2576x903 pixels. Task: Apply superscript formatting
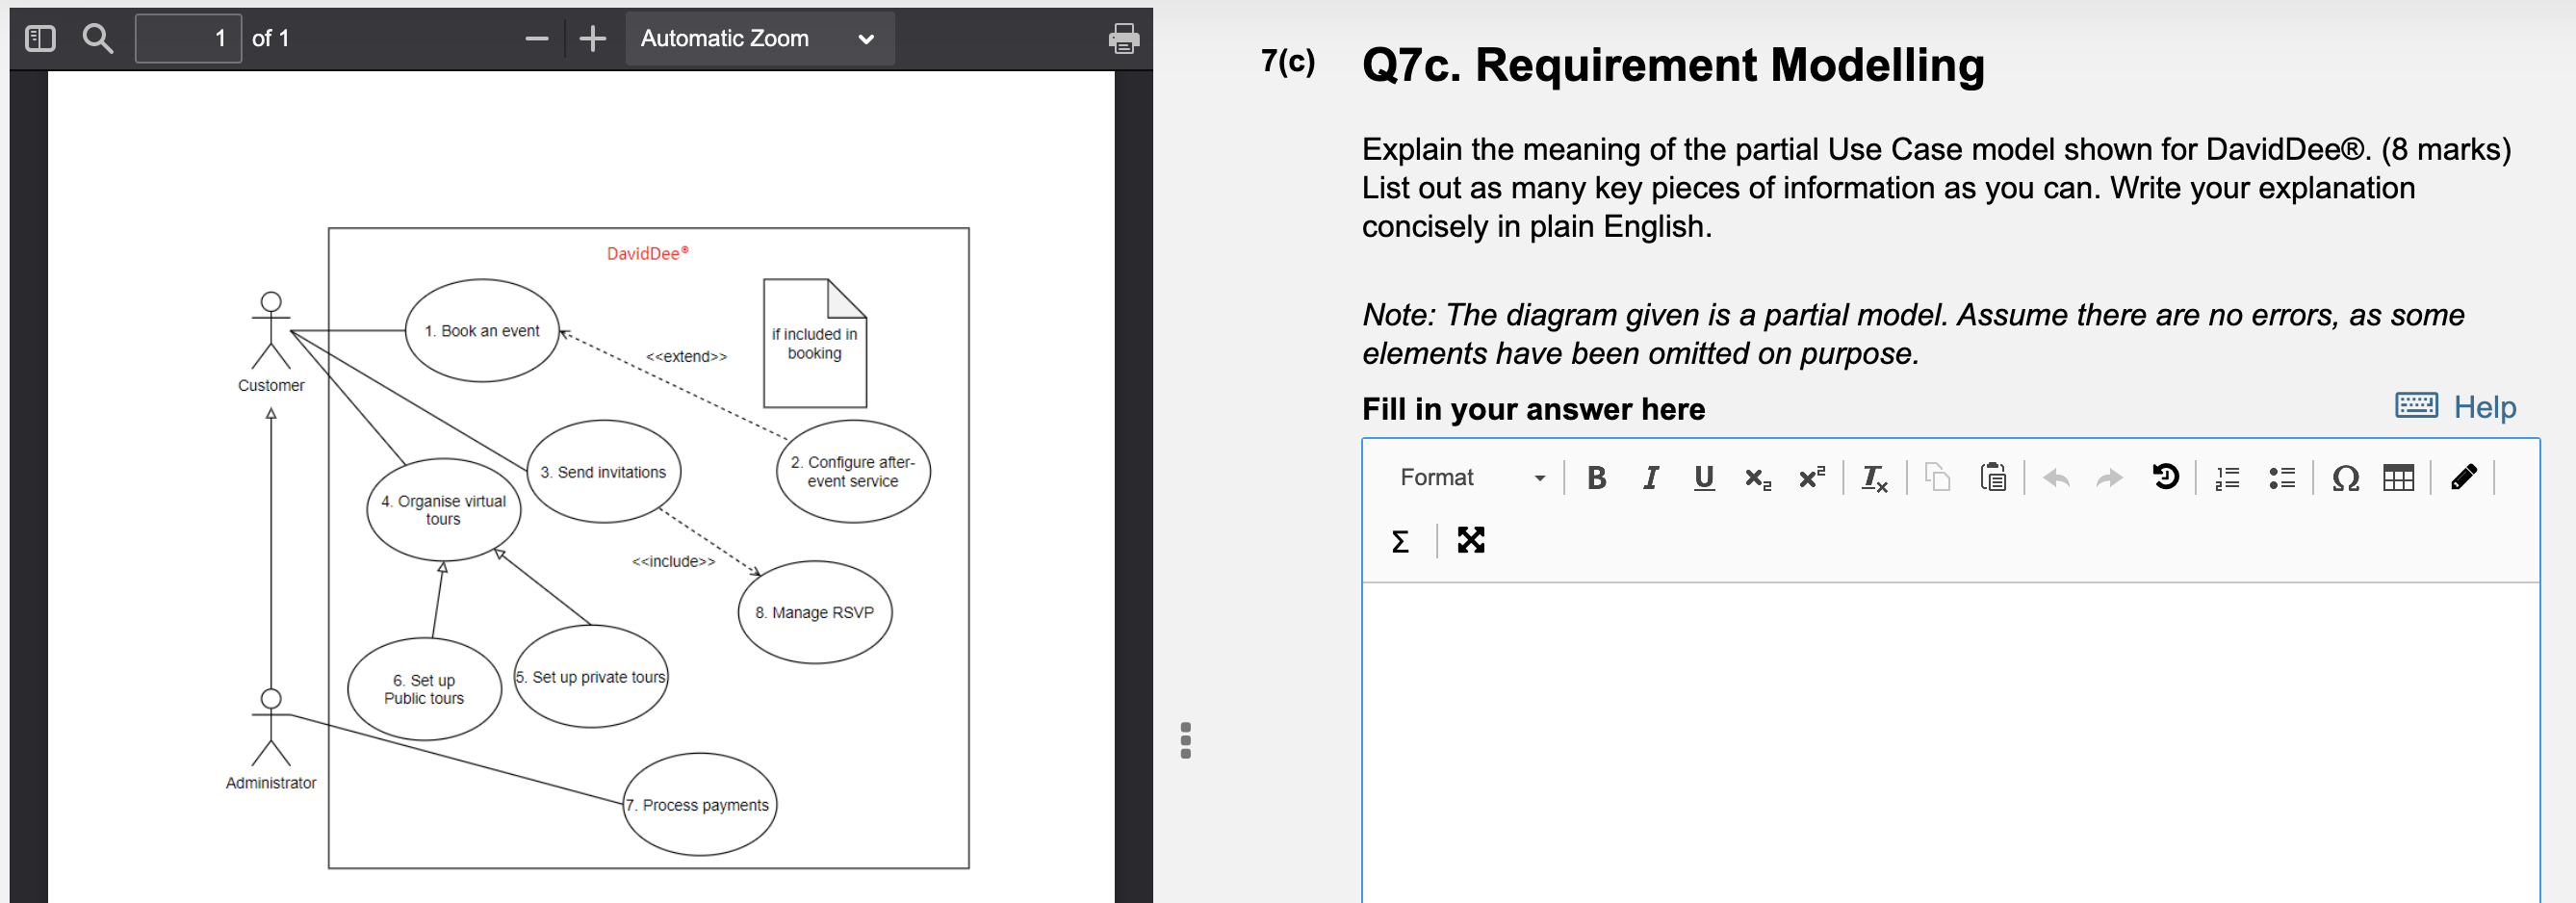(1810, 478)
